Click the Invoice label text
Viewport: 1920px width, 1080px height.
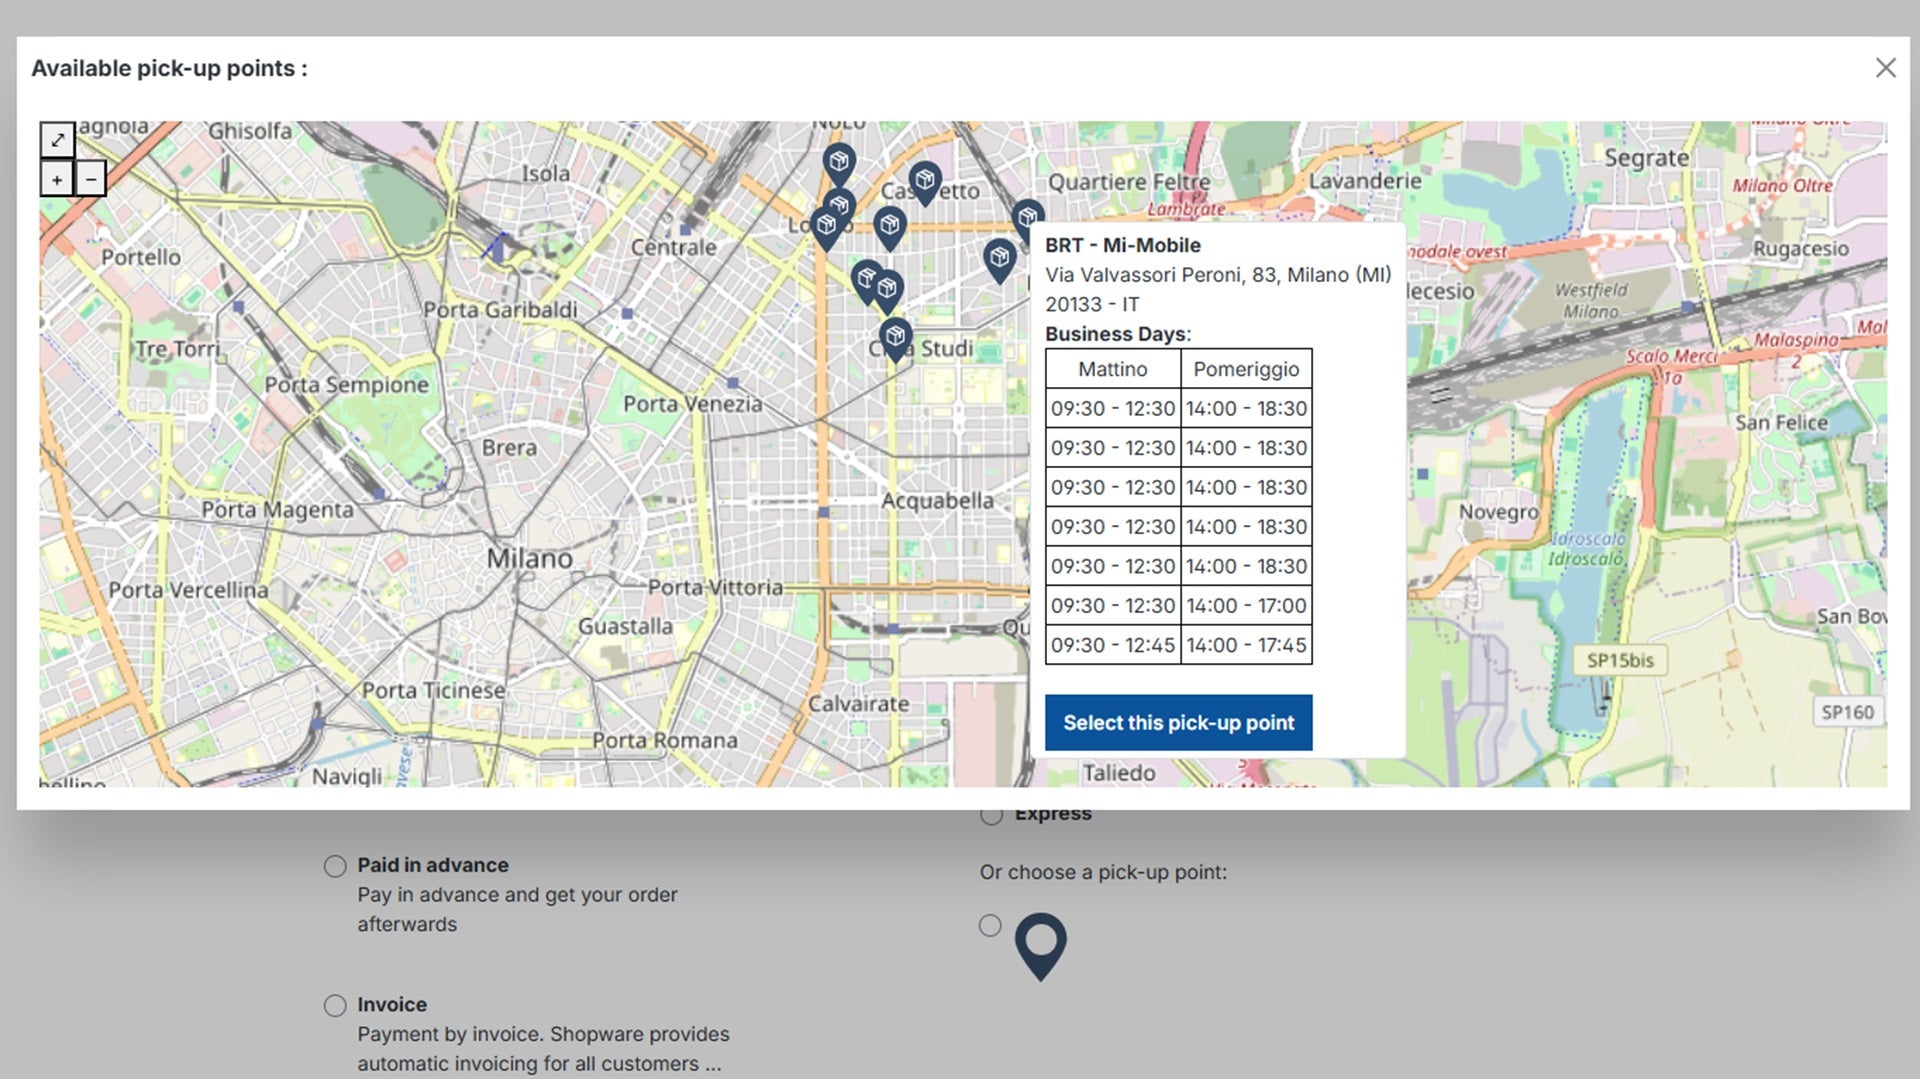(392, 1004)
